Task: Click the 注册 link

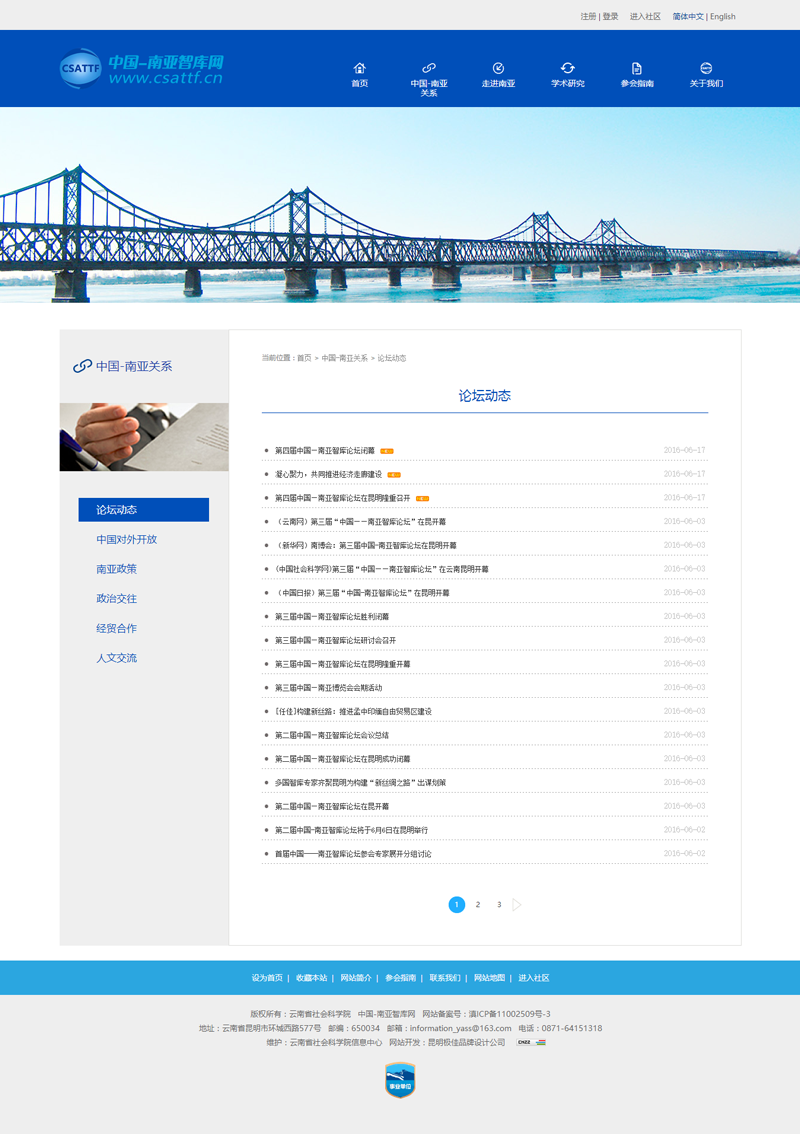Action: coord(588,17)
